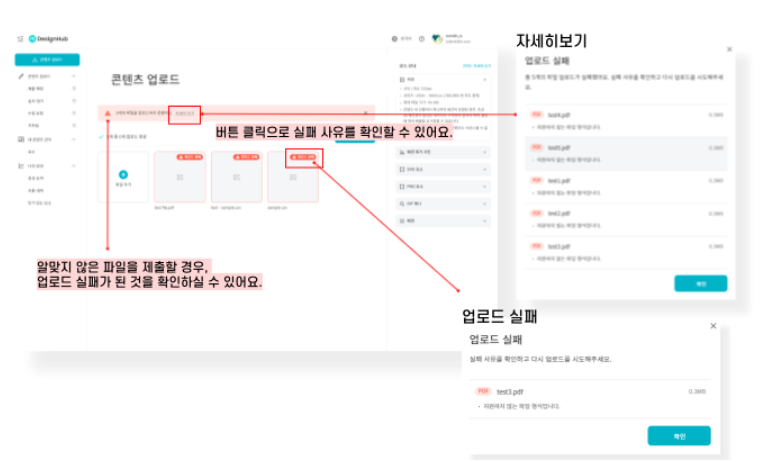The width and height of the screenshot is (765, 462).
Task: Expand the GIF requirements accordion
Action: (x=443, y=203)
